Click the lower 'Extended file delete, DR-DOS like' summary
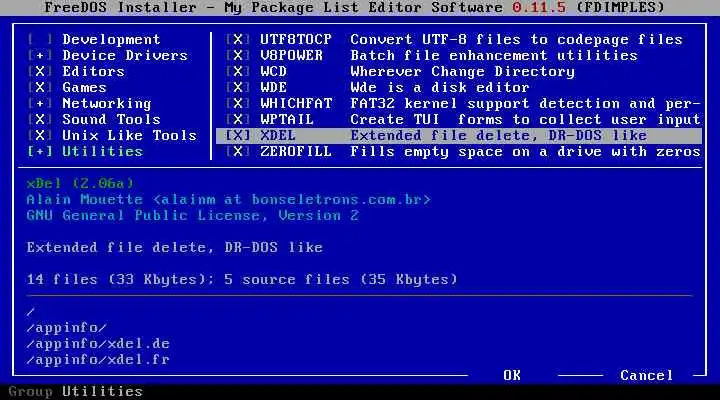Viewport: 720px width, 400px height. [x=174, y=248]
